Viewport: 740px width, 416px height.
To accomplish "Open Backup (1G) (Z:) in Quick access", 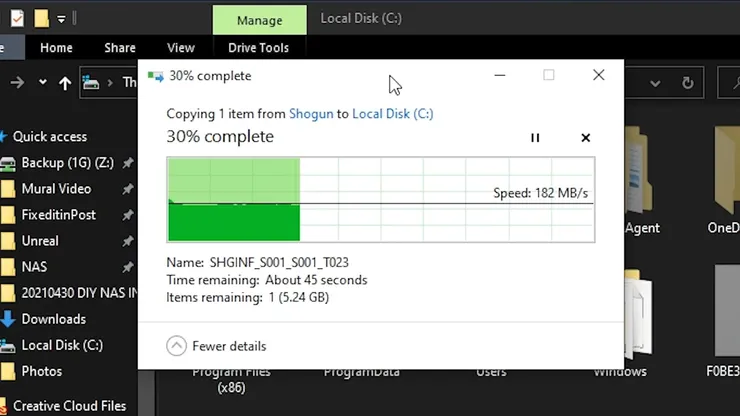I will pos(67,163).
